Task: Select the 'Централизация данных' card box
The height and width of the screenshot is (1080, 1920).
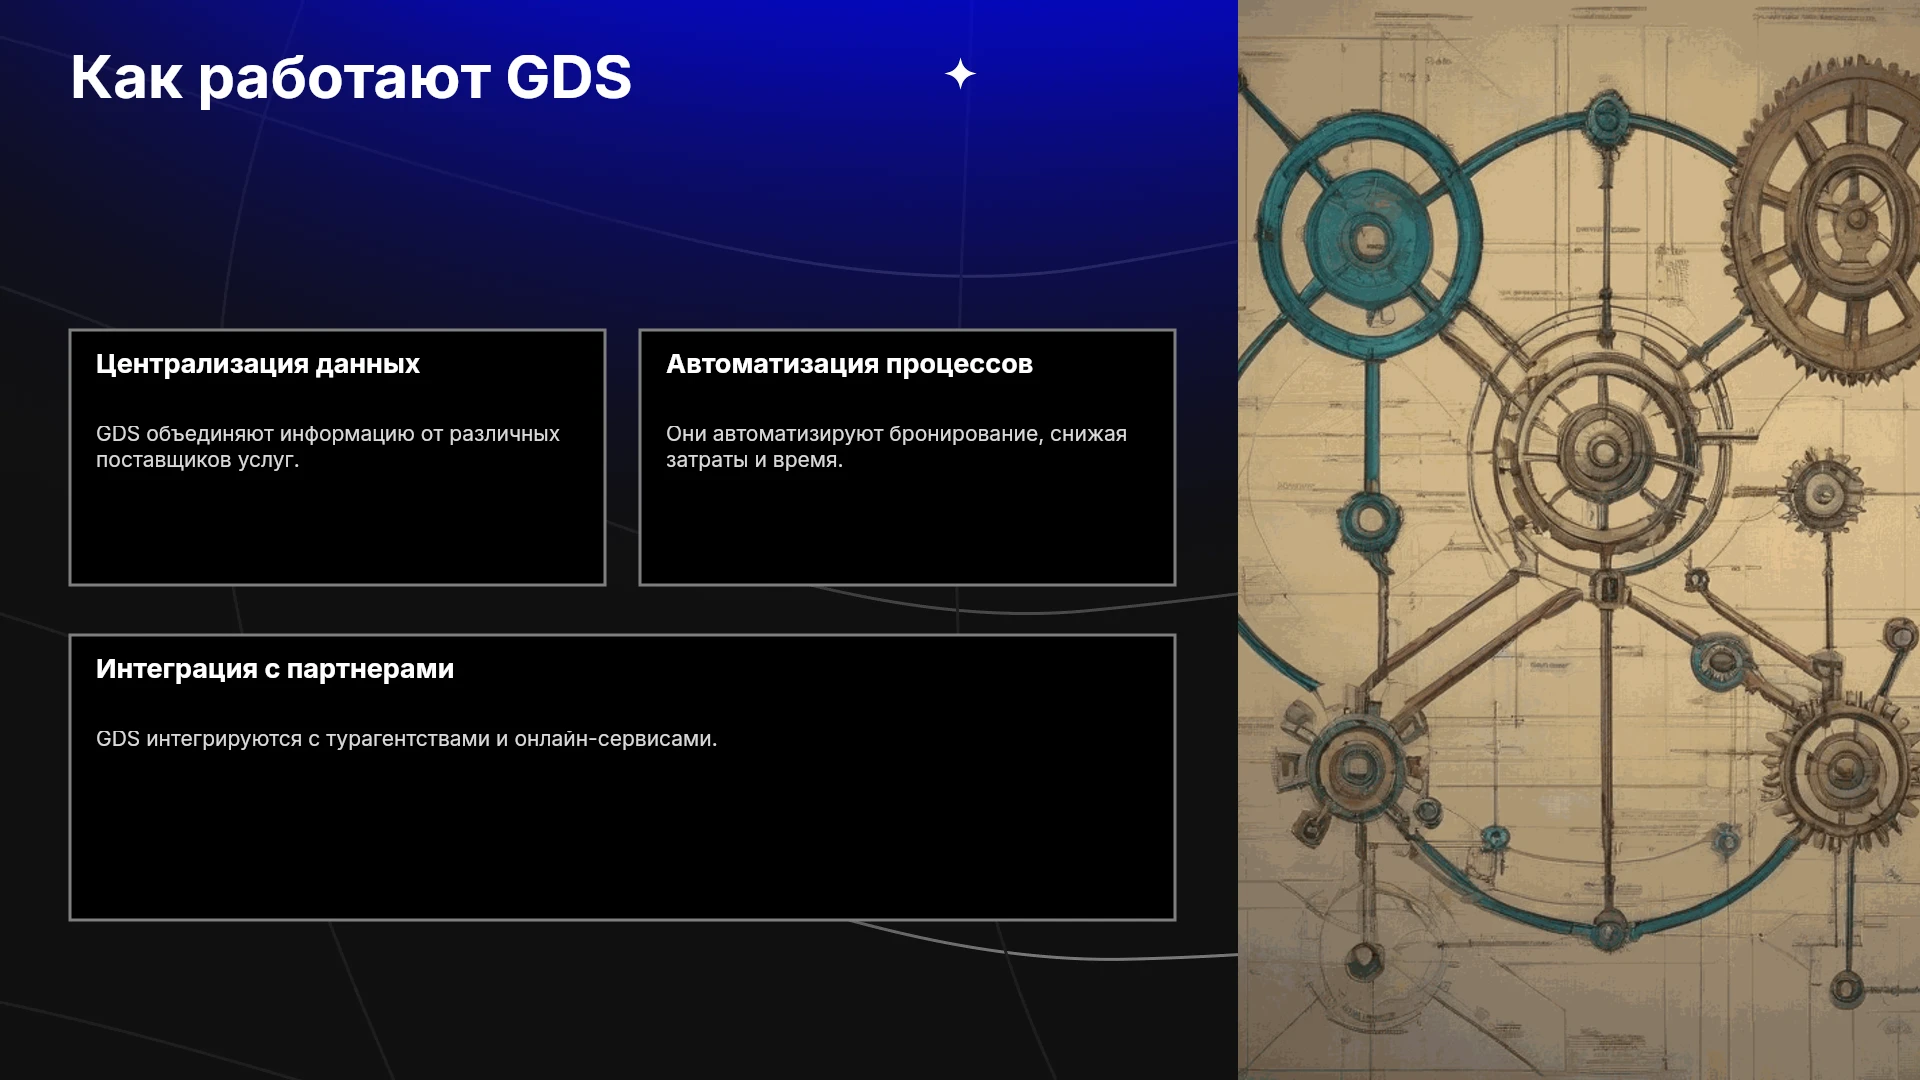Action: (x=337, y=457)
